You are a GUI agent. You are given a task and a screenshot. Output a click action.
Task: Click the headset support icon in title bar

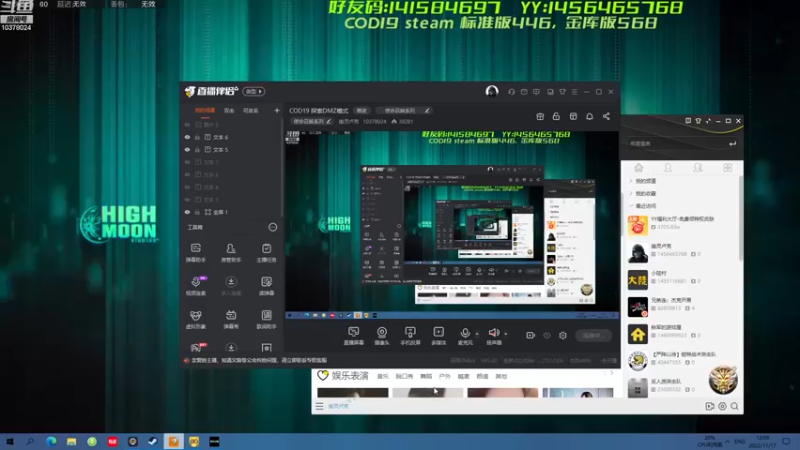point(511,92)
